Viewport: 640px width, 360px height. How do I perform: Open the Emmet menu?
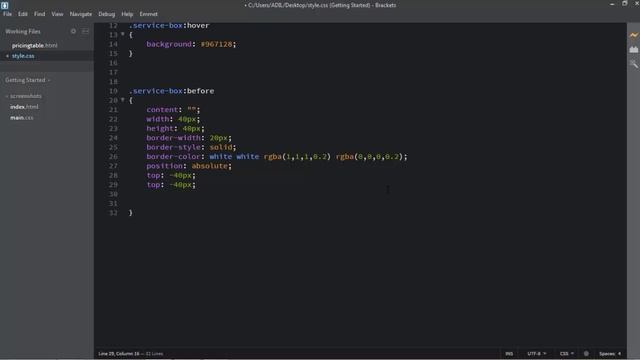click(x=149, y=14)
